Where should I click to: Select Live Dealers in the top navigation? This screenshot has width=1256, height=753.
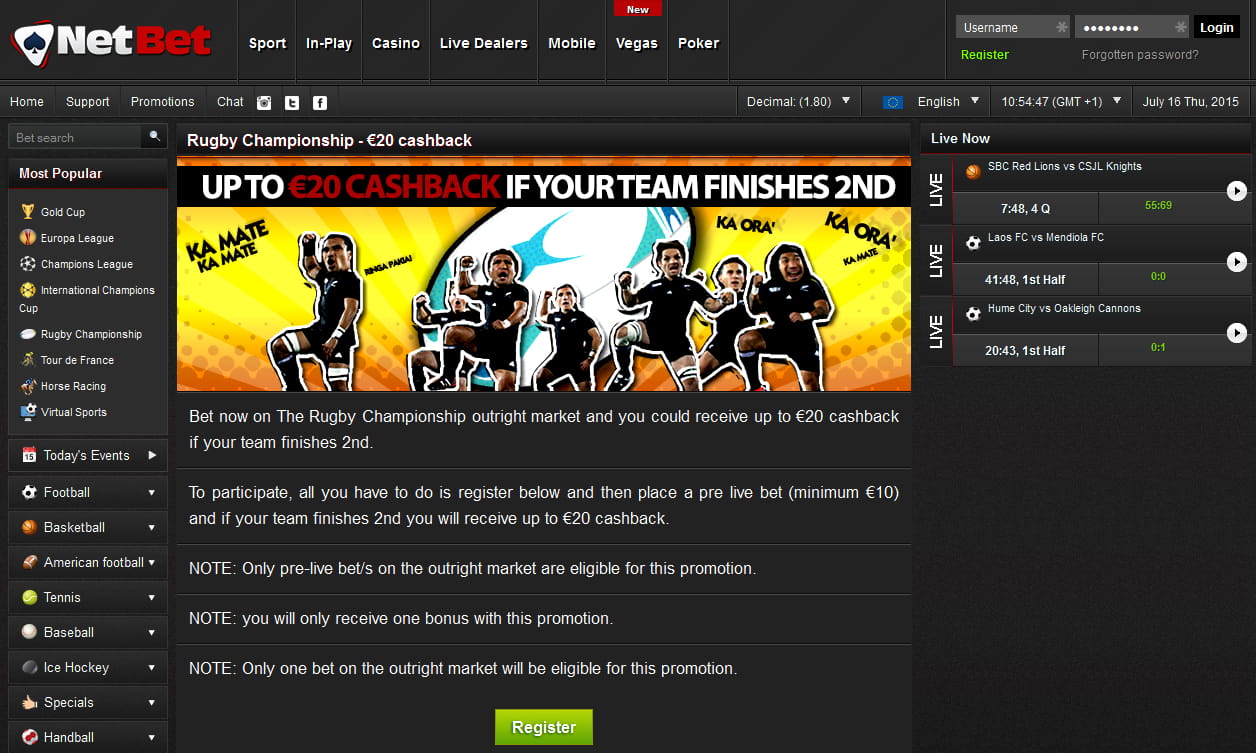484,43
